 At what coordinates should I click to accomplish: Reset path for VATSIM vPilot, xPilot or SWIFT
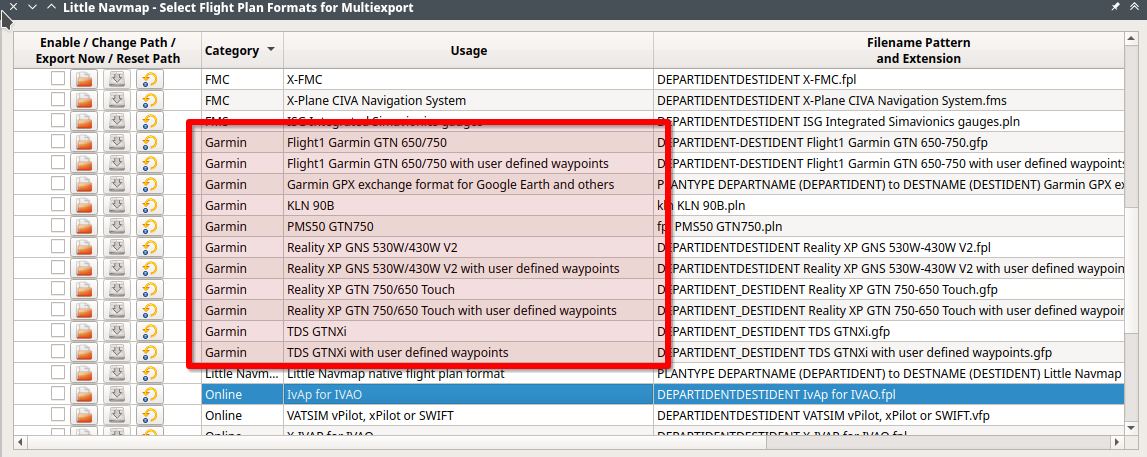point(149,415)
